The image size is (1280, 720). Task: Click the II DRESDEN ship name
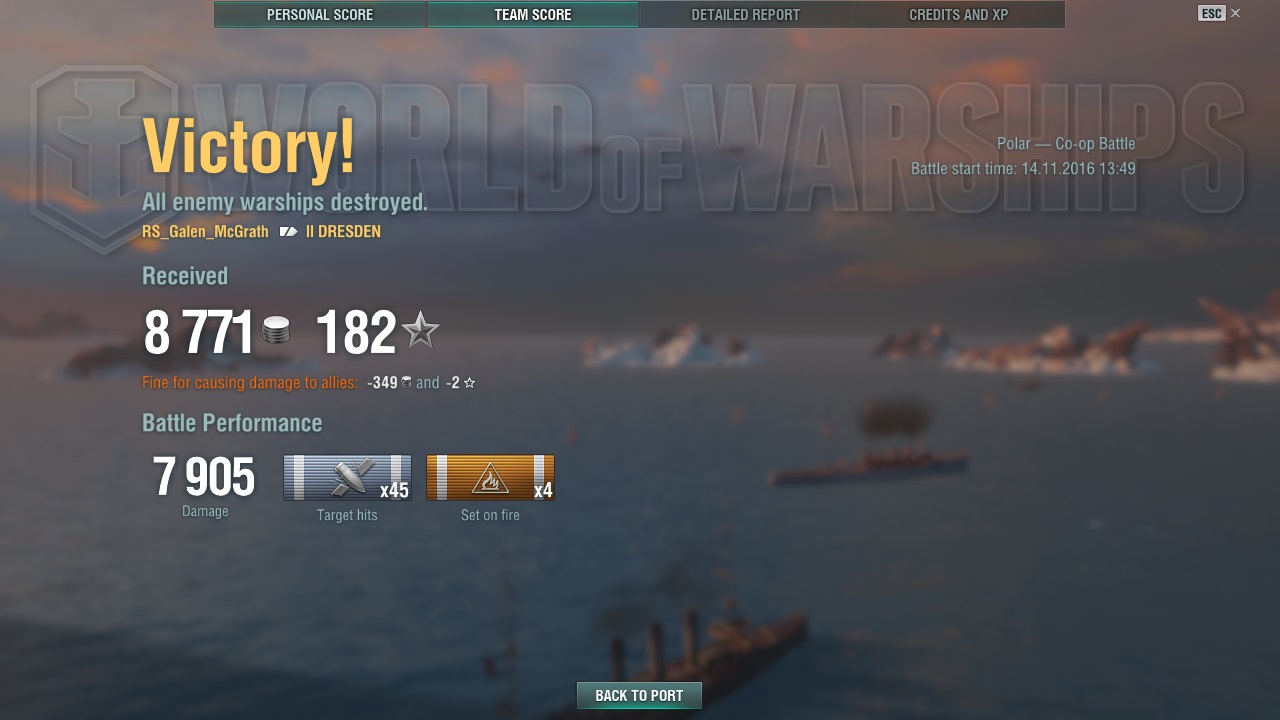[343, 232]
